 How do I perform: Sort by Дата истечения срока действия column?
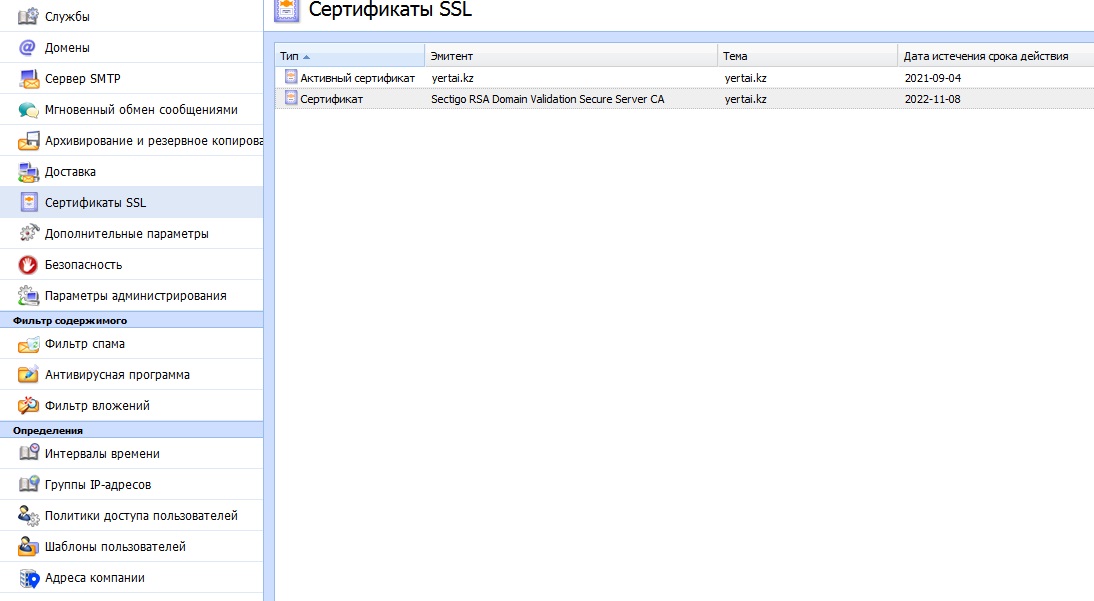coord(985,57)
